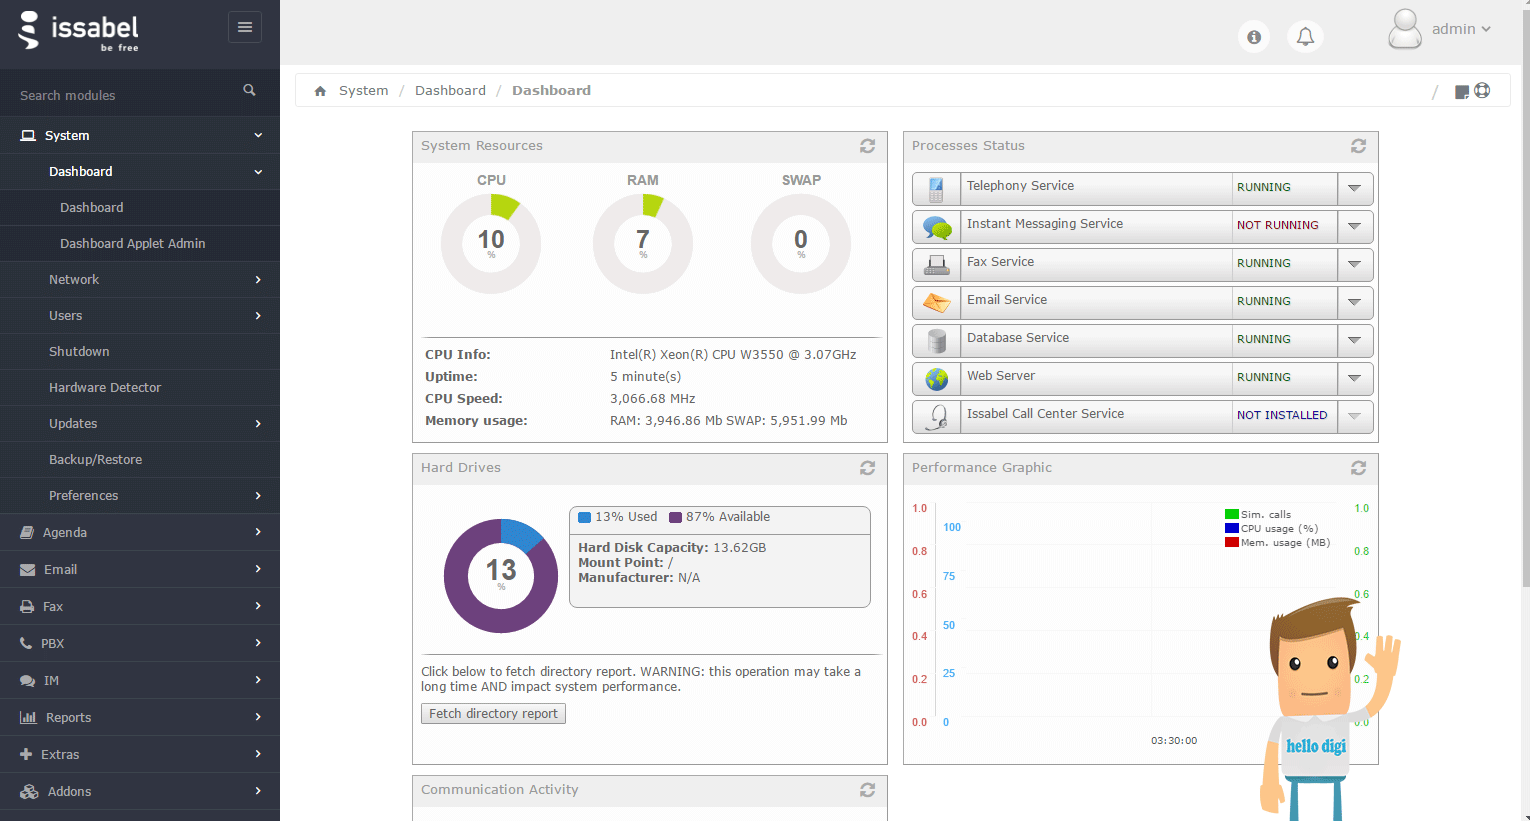Viewport: 1530px width, 821px height.
Task: Click the System breadcrumb link
Action: tap(363, 91)
